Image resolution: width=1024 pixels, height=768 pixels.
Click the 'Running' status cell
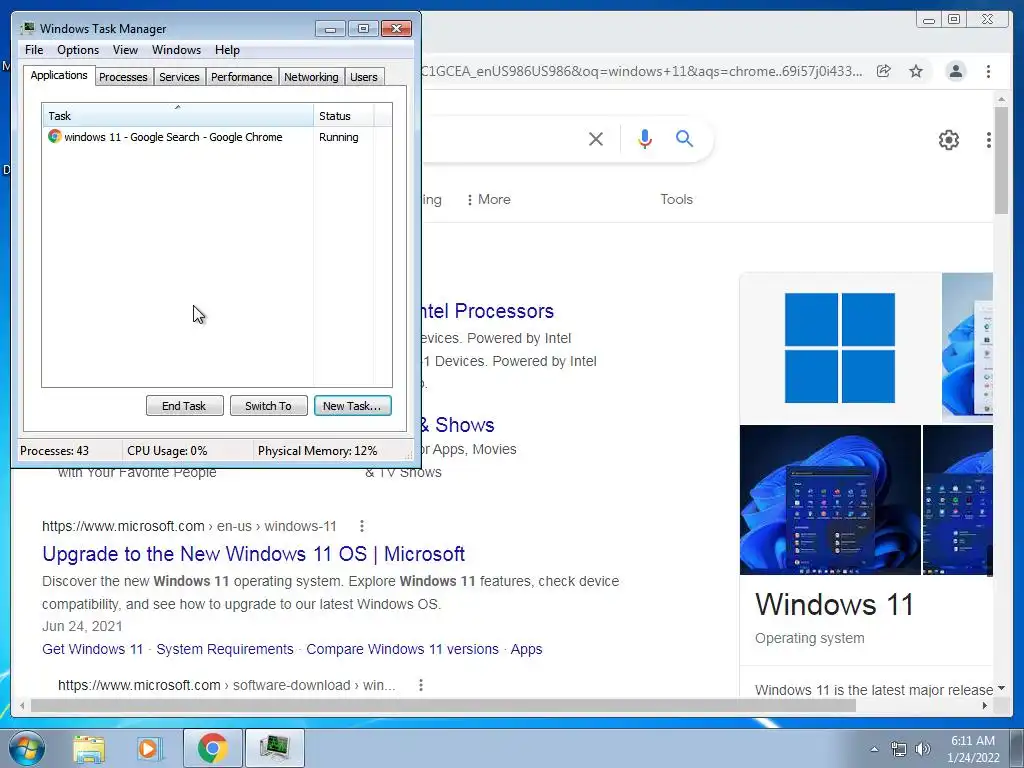tap(339, 137)
